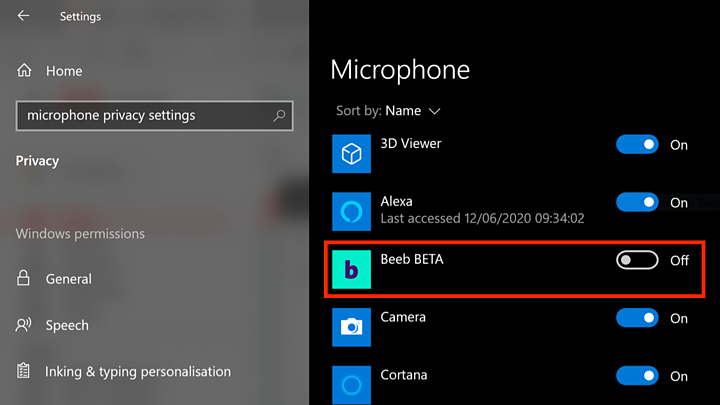Open the Sort by Name dropdown
Image resolution: width=720 pixels, height=405 pixels.
(x=388, y=111)
